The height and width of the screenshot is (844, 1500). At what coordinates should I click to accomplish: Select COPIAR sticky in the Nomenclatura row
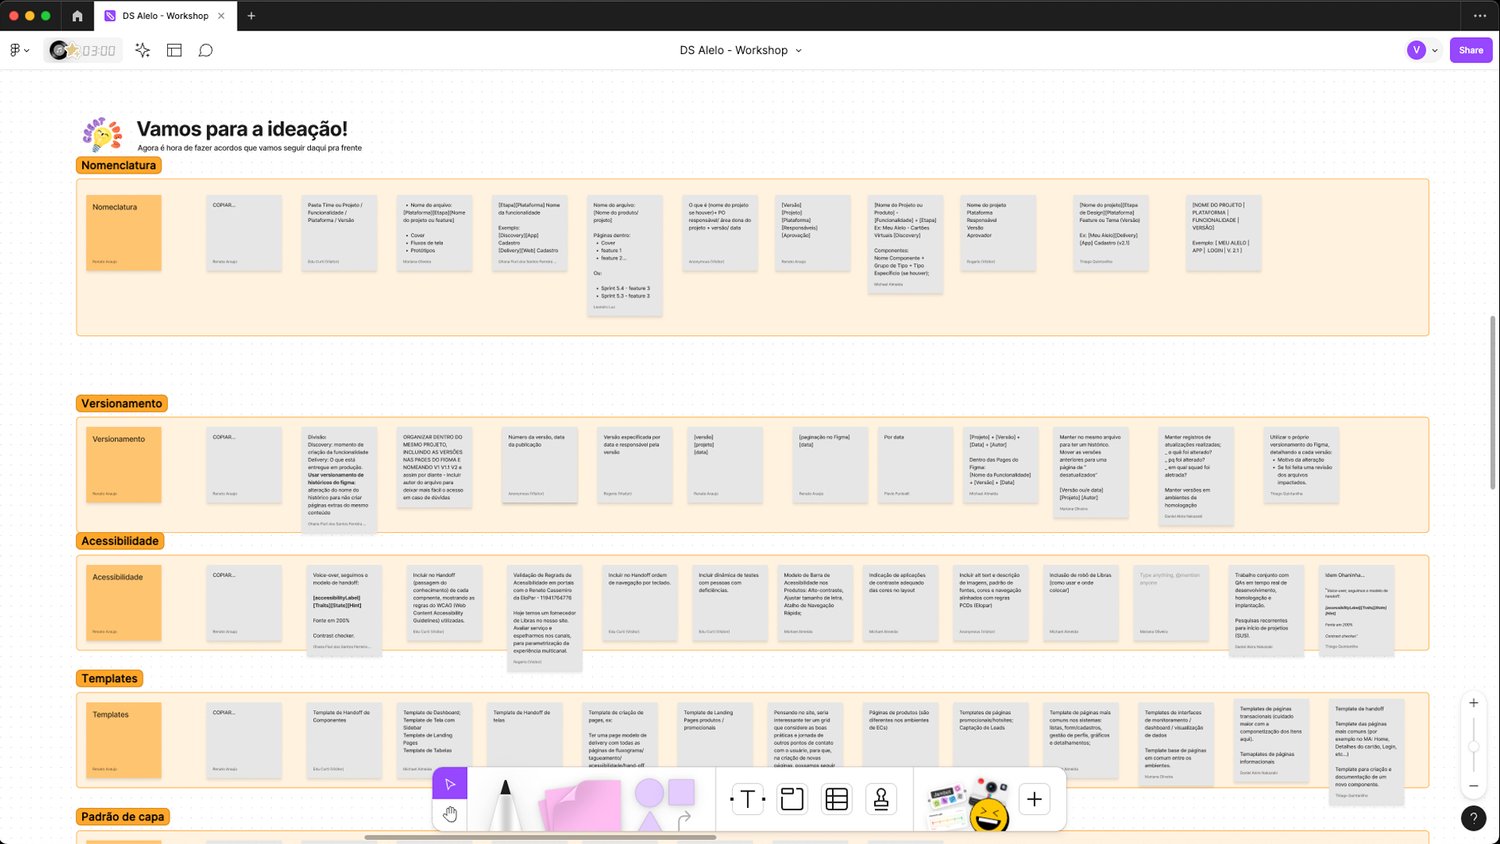[244, 233]
